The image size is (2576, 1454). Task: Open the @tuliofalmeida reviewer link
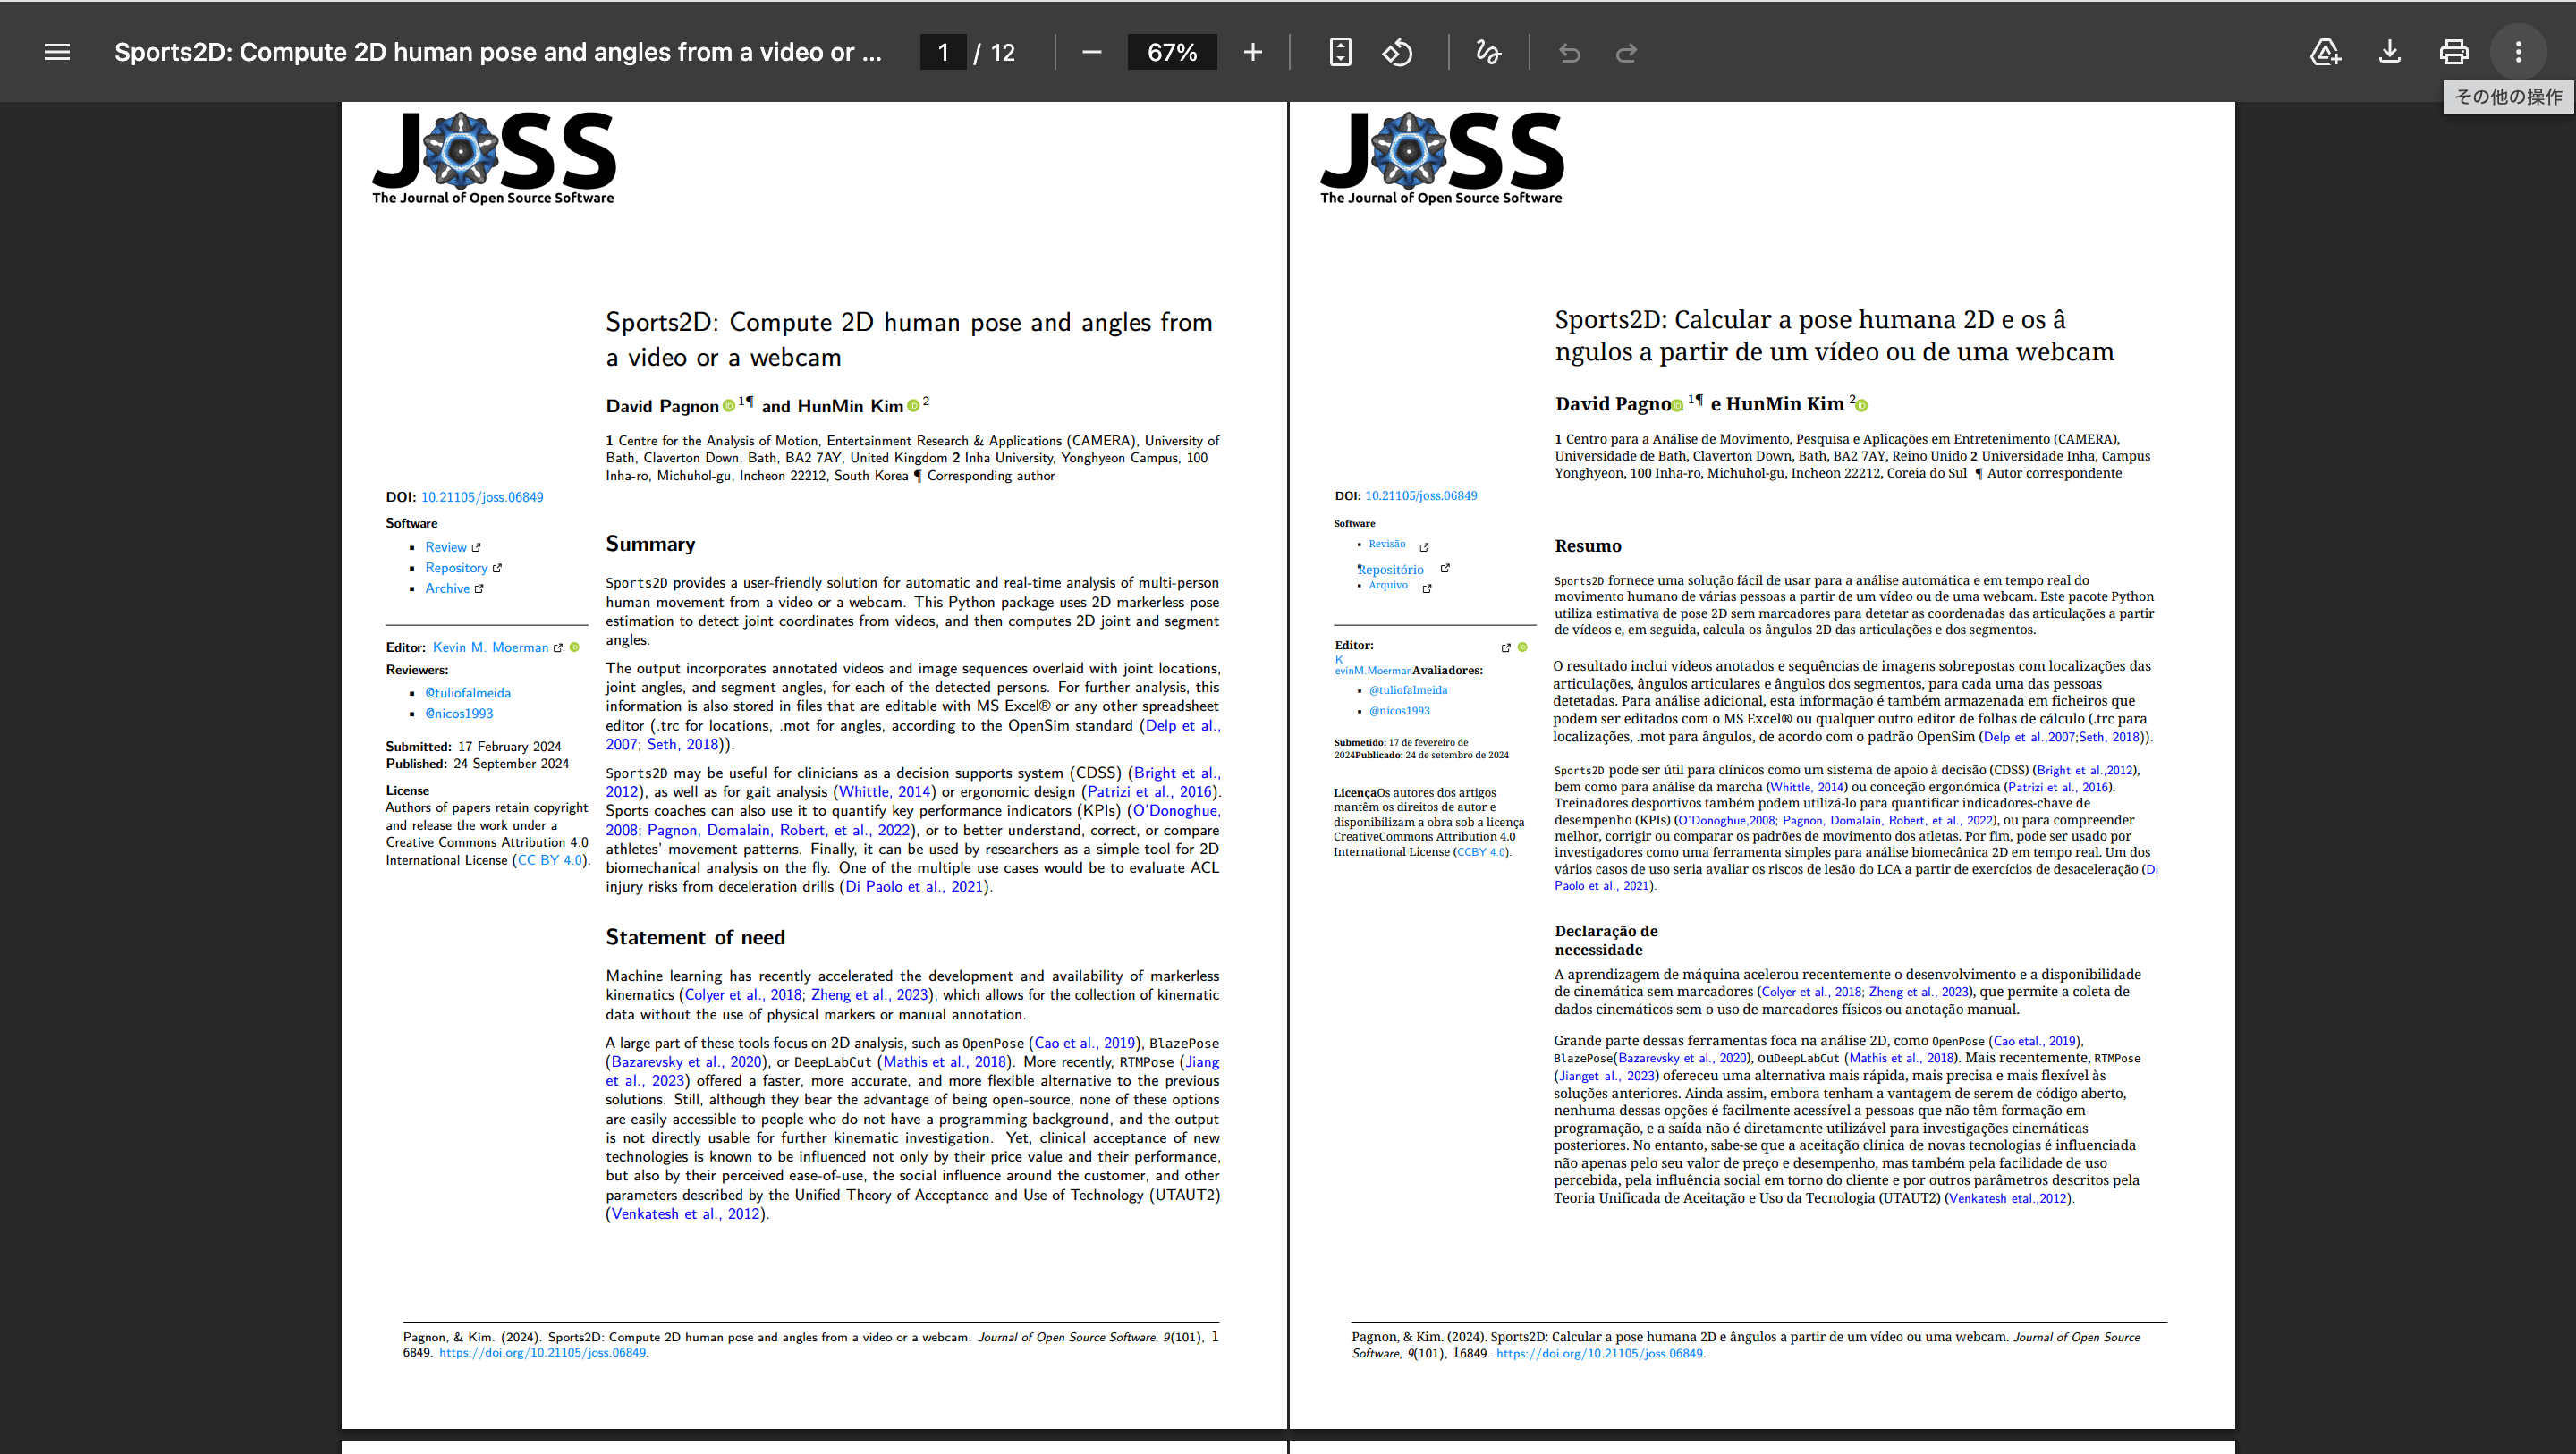point(467,693)
